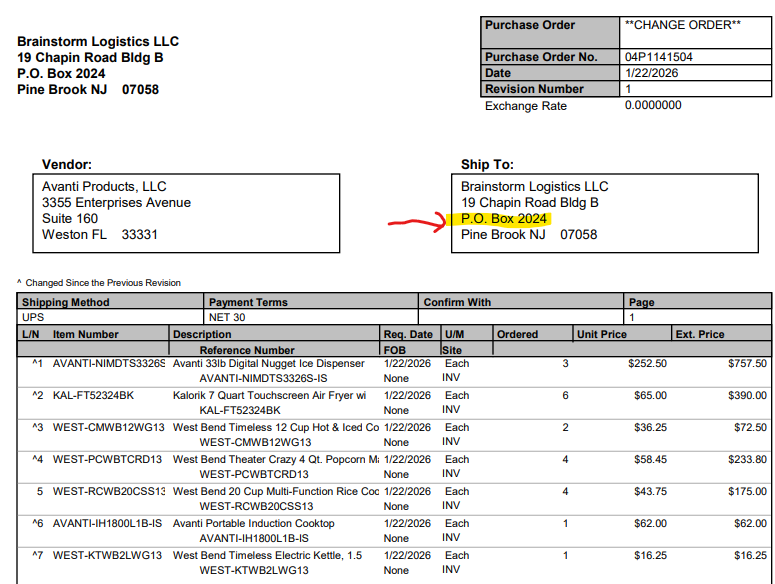Click vendor name Avanti Products, LLC

point(104,187)
